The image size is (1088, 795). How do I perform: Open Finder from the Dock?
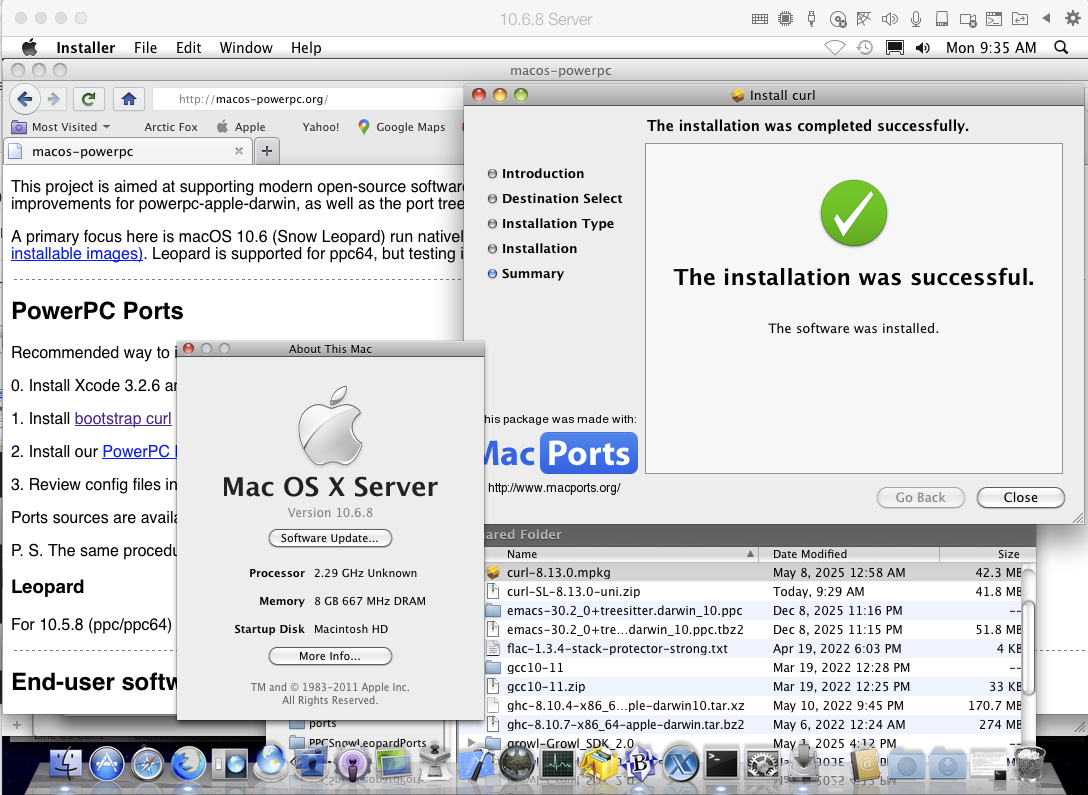(x=67, y=764)
